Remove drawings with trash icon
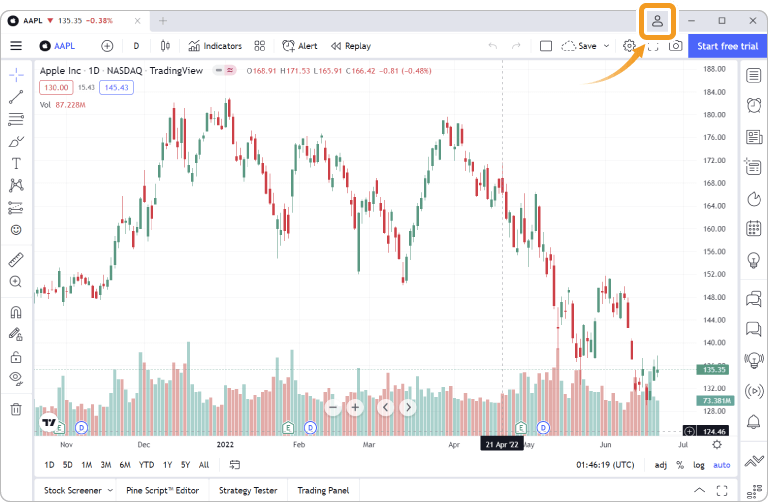Viewport: 768px width, 502px height. tap(16, 409)
